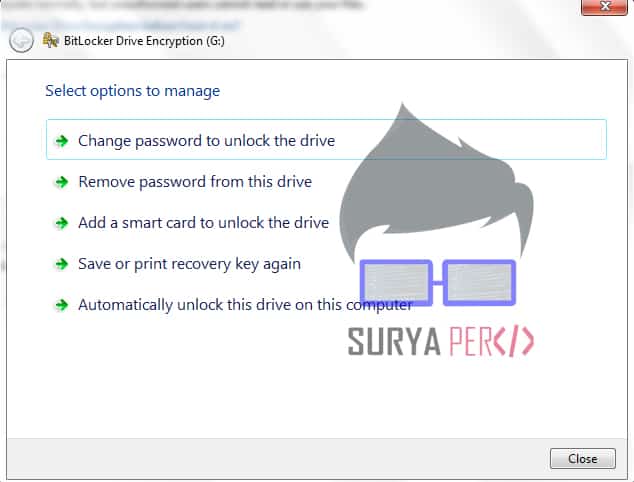Screen dimensions: 634x482
Task: Click the BitLocker Drive Encryption (G:) title text
Action: [144, 41]
